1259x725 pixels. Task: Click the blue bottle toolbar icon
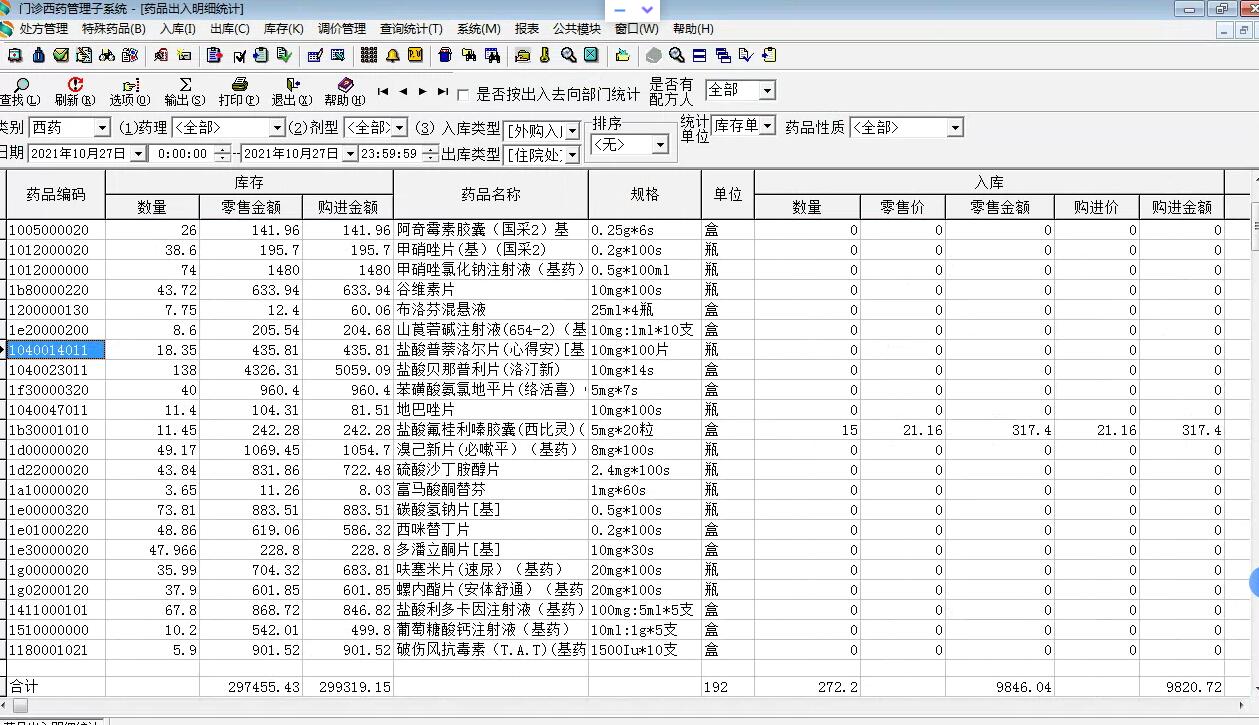coord(38,55)
